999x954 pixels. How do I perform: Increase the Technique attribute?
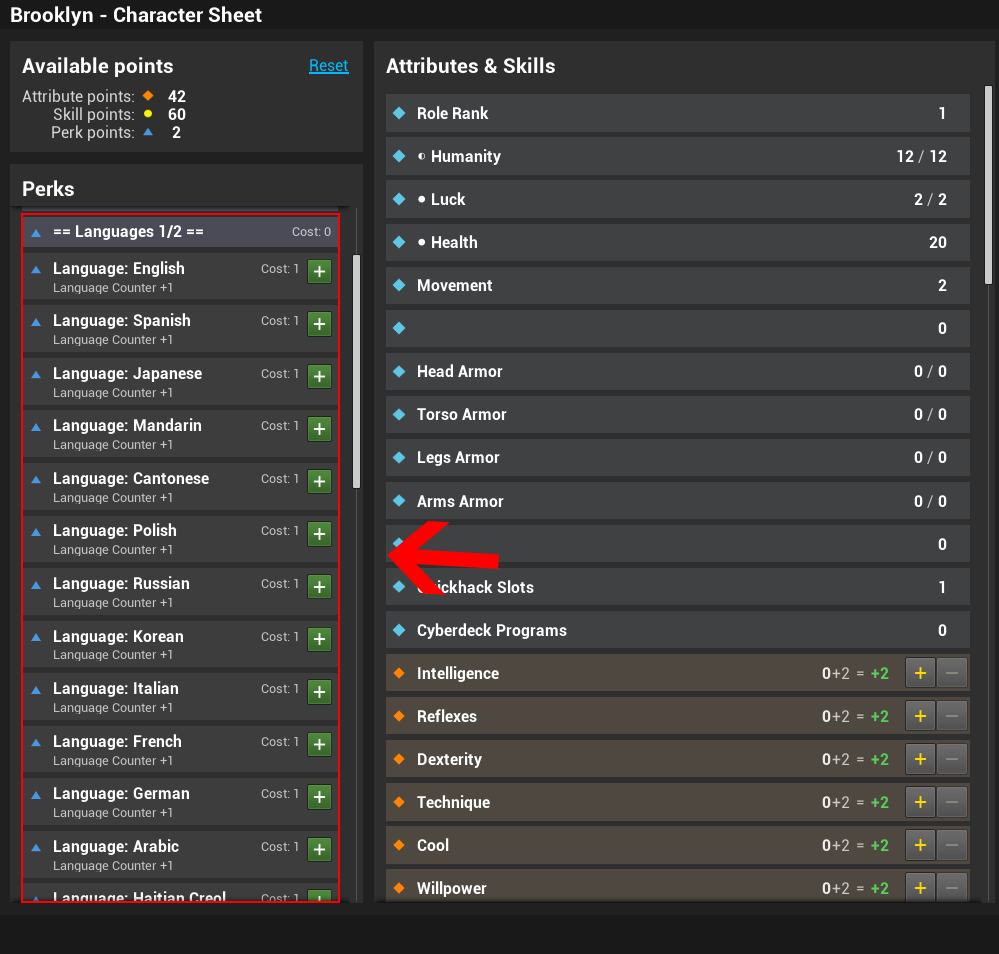919,803
